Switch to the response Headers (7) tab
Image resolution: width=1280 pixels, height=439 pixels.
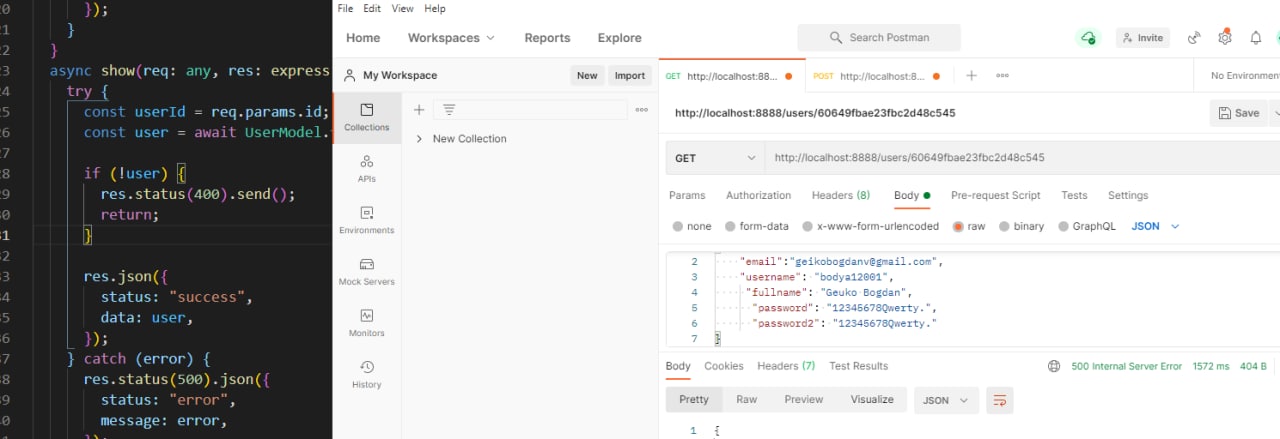[786, 366]
